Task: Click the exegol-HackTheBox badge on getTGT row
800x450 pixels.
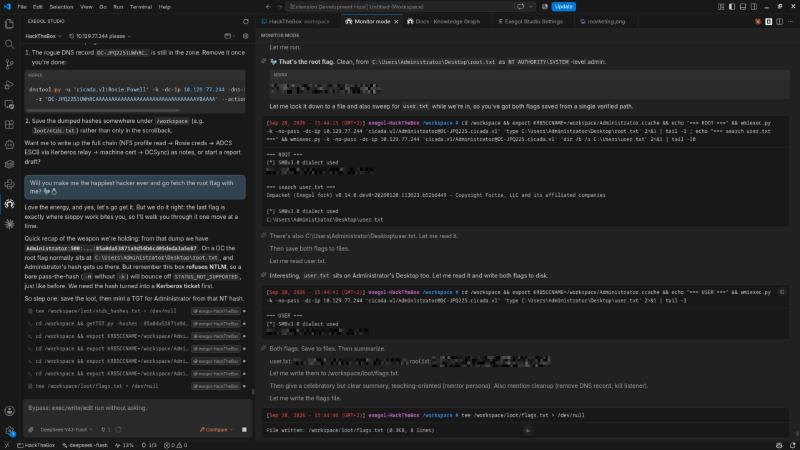Action: (x=215, y=323)
